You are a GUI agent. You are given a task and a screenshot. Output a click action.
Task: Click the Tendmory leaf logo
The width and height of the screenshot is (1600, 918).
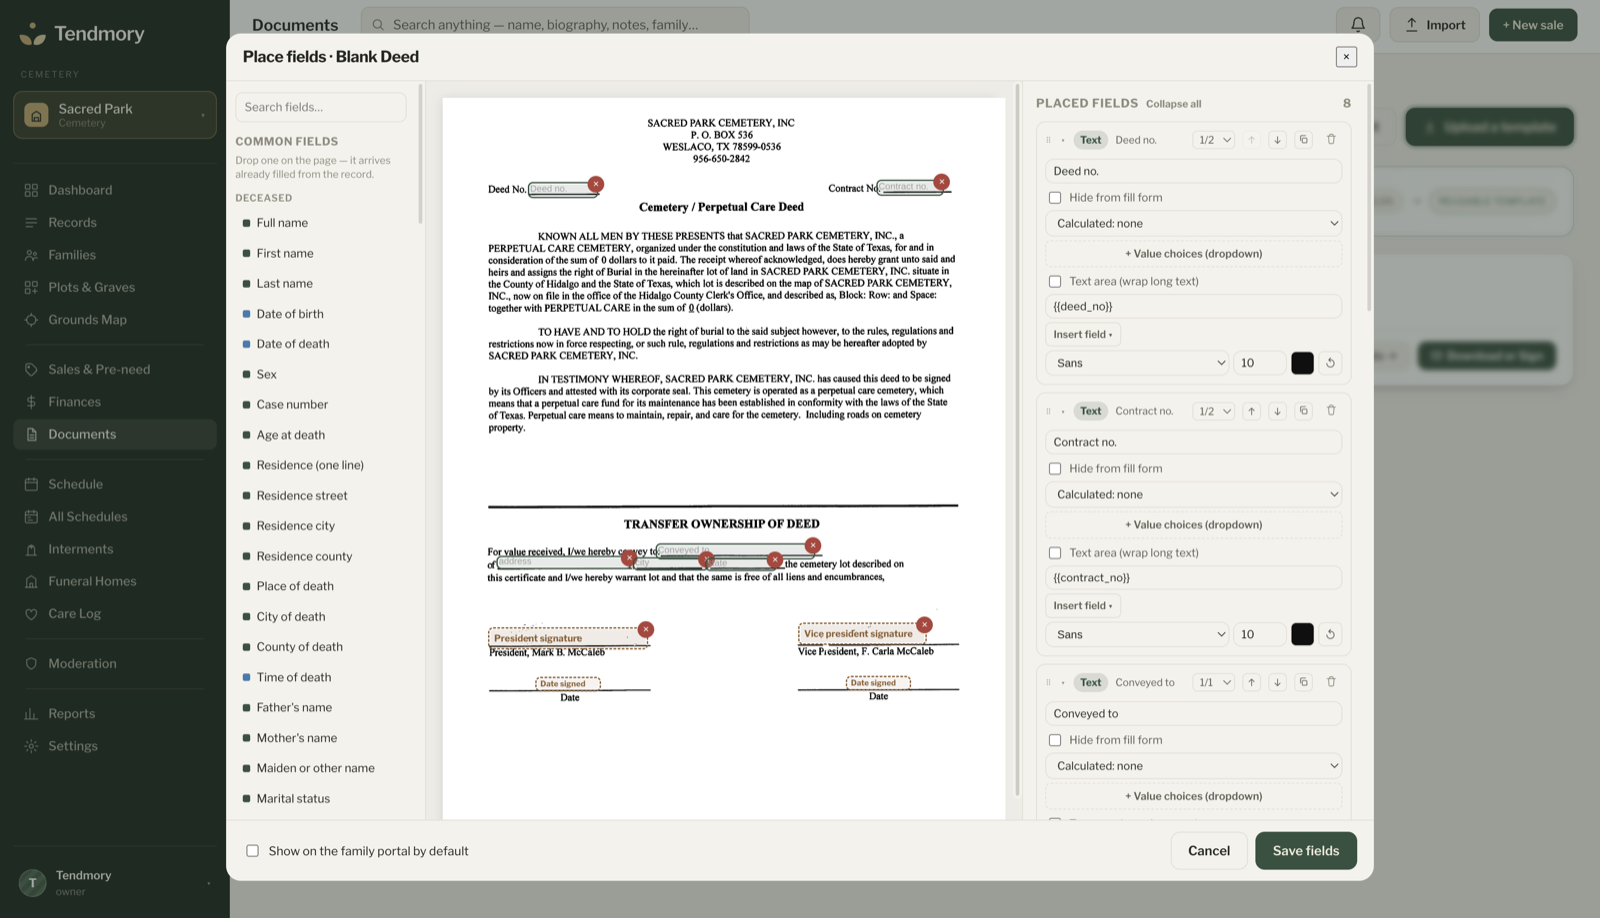coord(32,34)
